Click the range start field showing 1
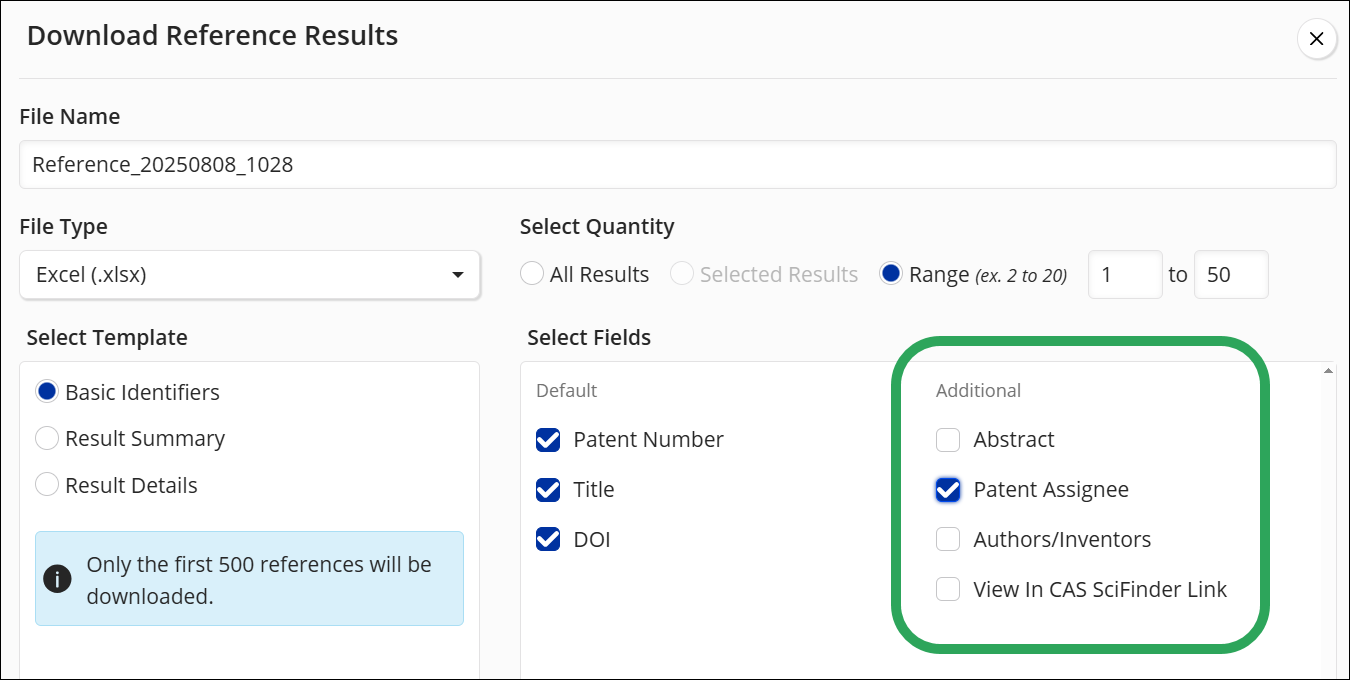1350x680 pixels. coord(1125,274)
